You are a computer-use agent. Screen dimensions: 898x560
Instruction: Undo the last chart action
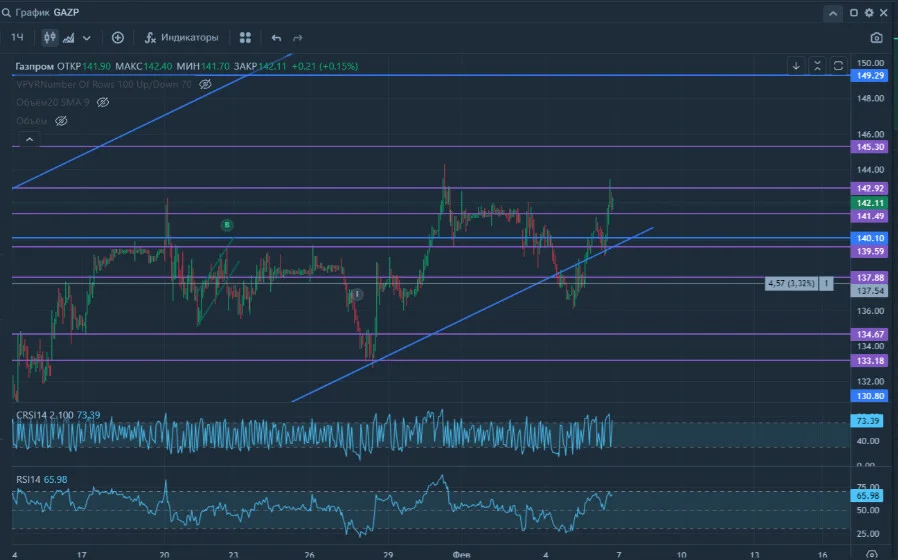(277, 38)
